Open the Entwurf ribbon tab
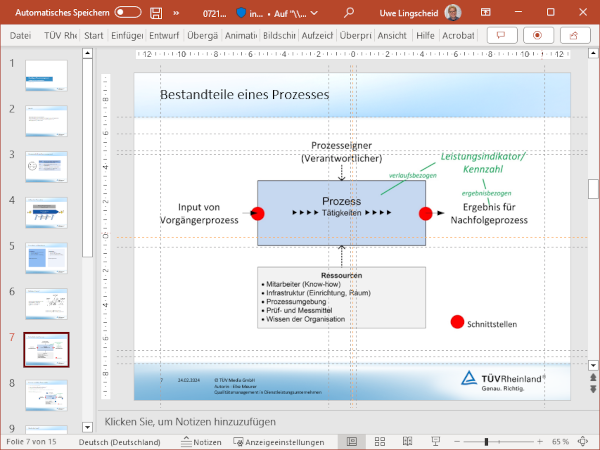The height and width of the screenshot is (450, 600). pyautogui.click(x=163, y=35)
